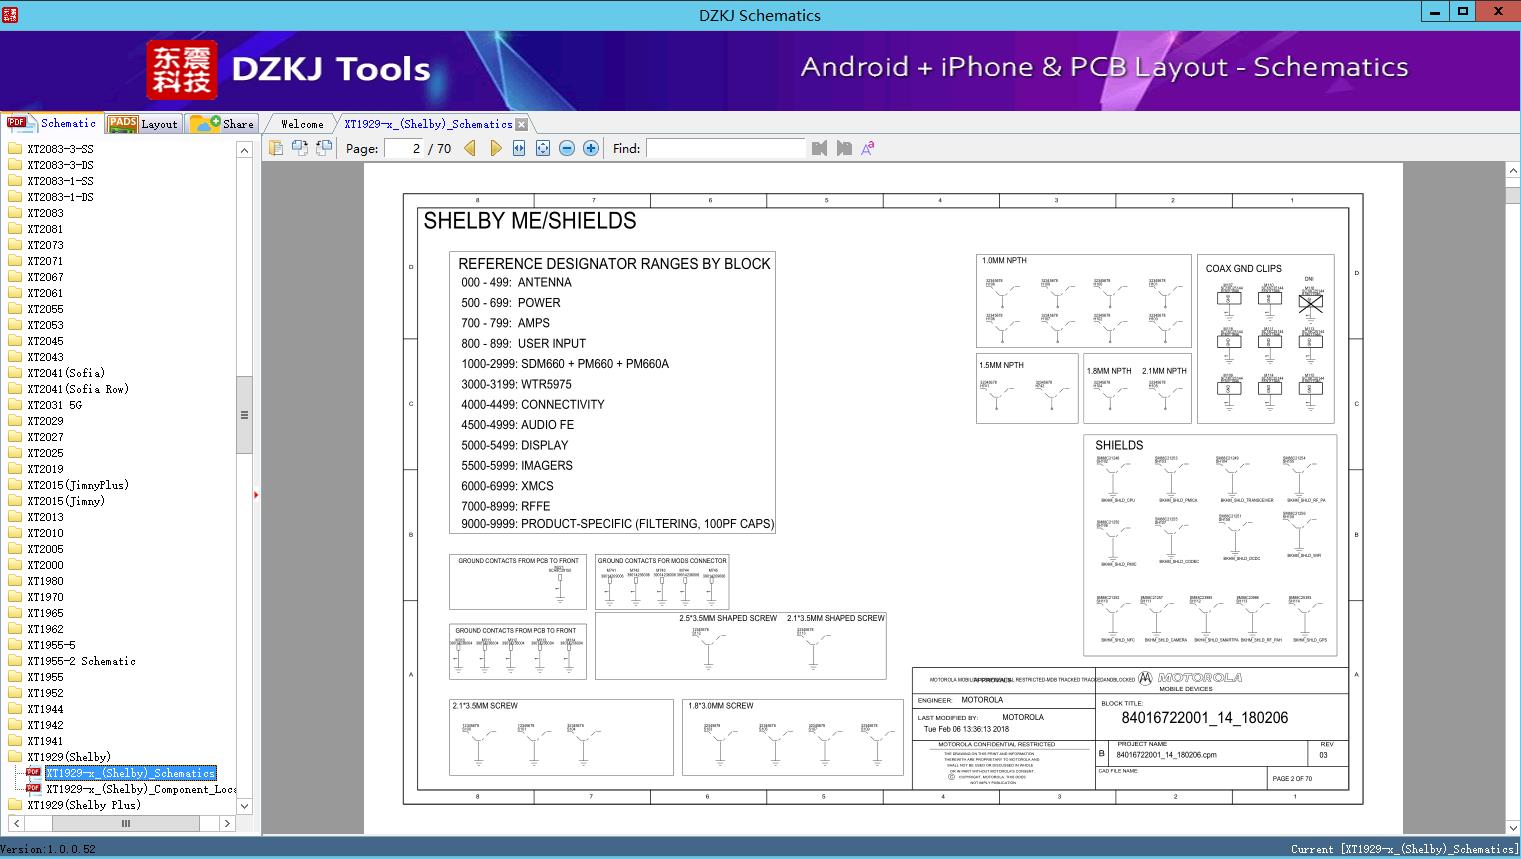Screen dimensions: 1521x859
Task: Zoom out of the schematic
Action: pos(567,148)
